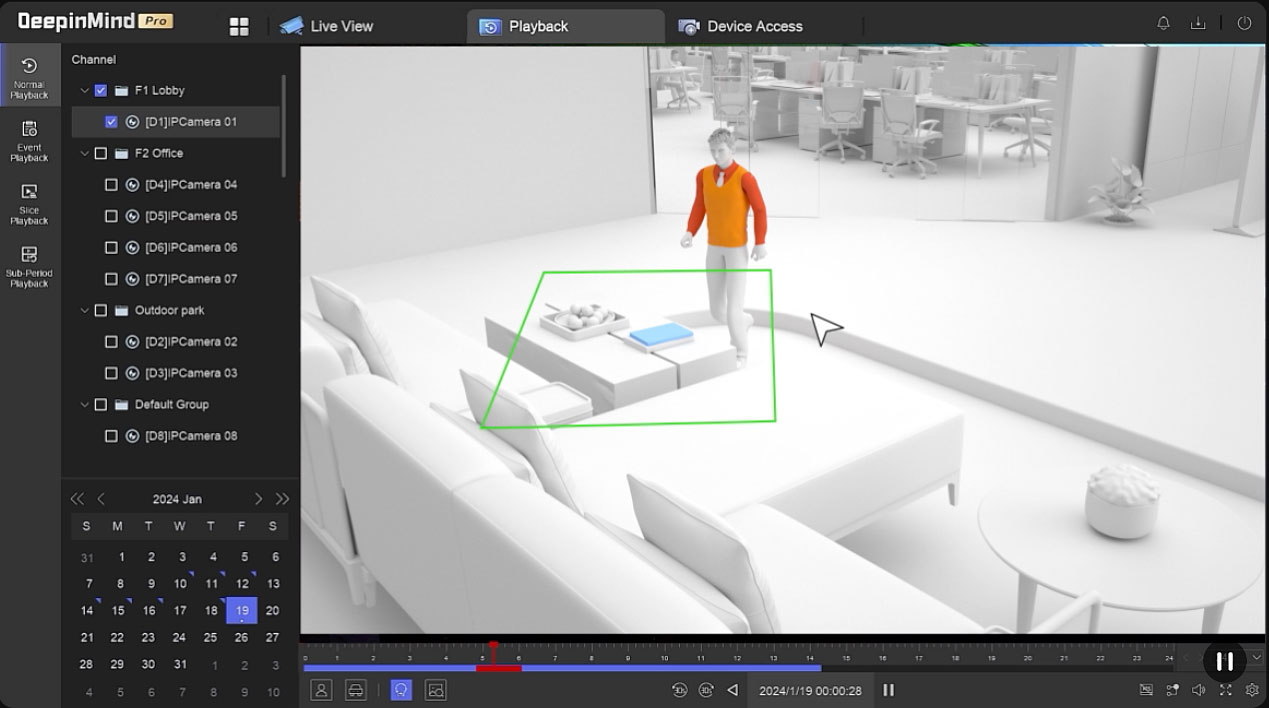Click the vehicle detection search icon
The width and height of the screenshot is (1269, 708).
[x=354, y=690]
